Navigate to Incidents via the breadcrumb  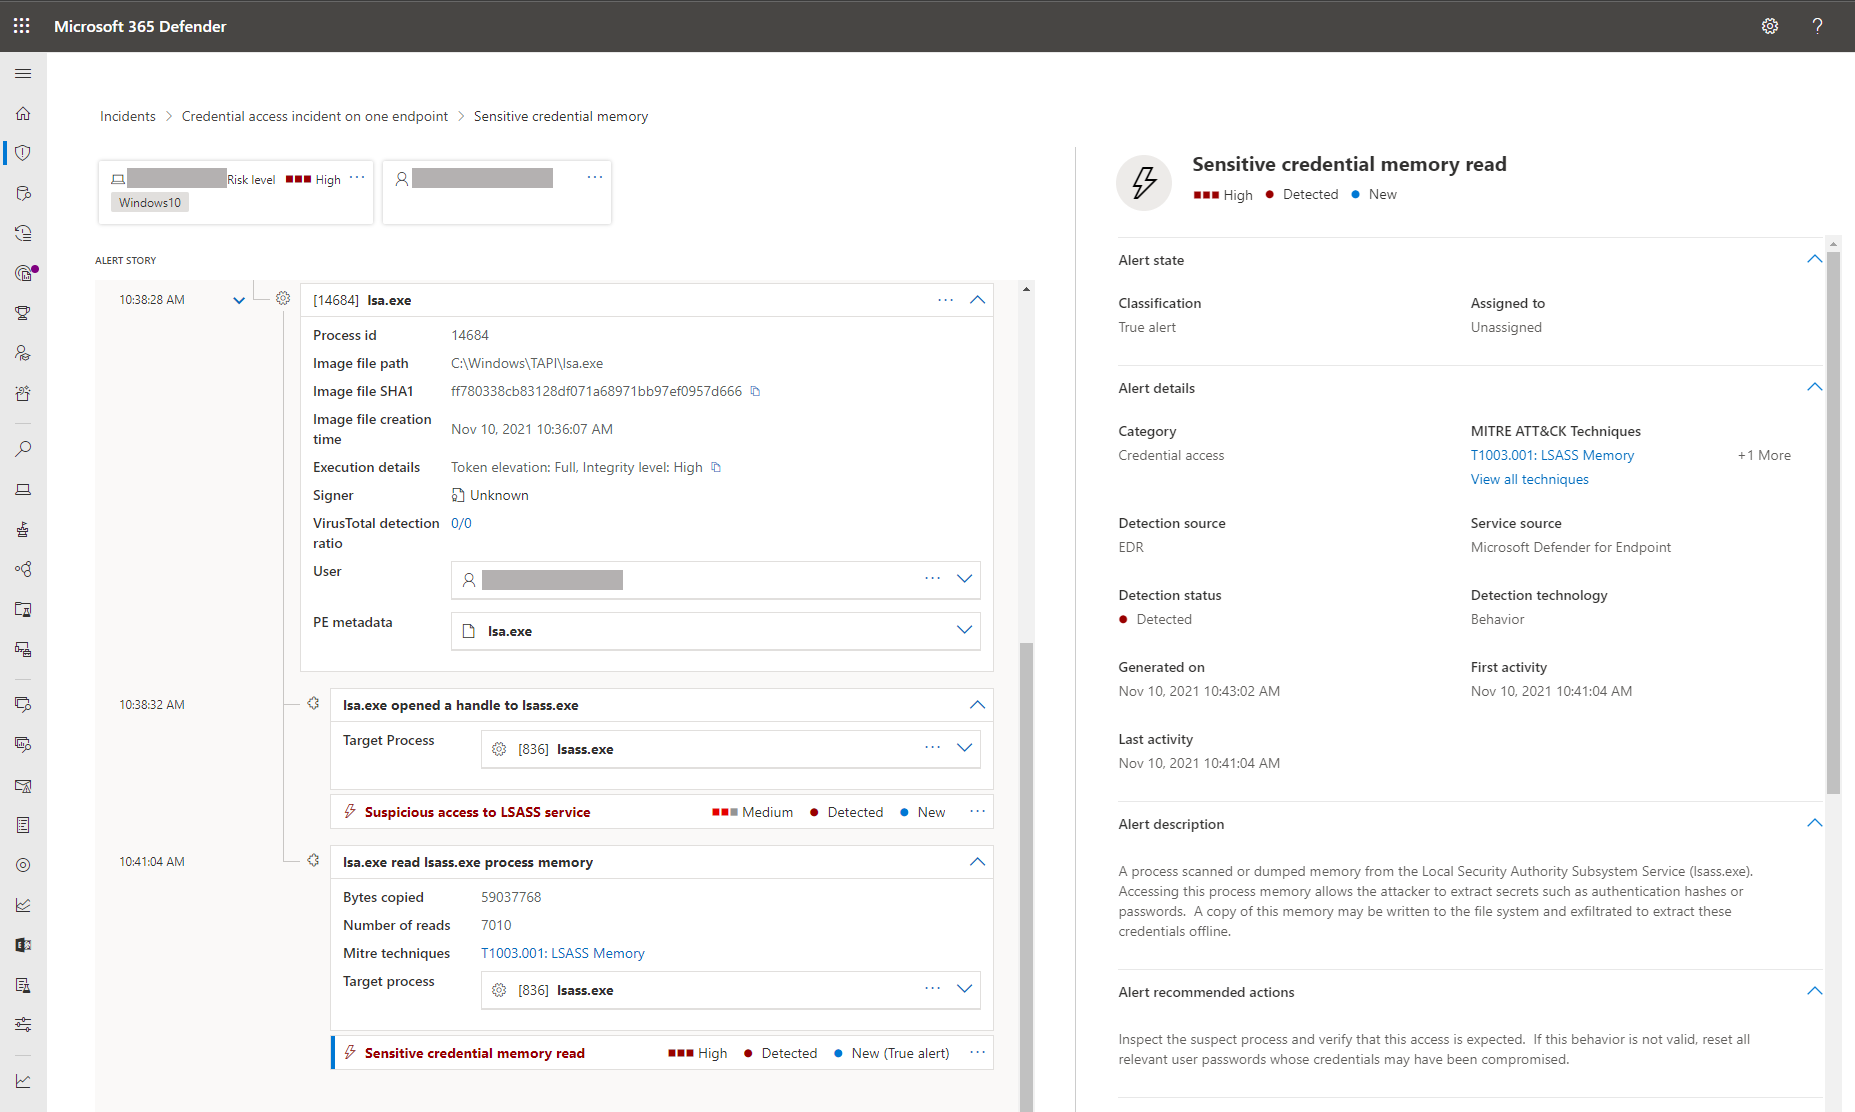point(127,116)
